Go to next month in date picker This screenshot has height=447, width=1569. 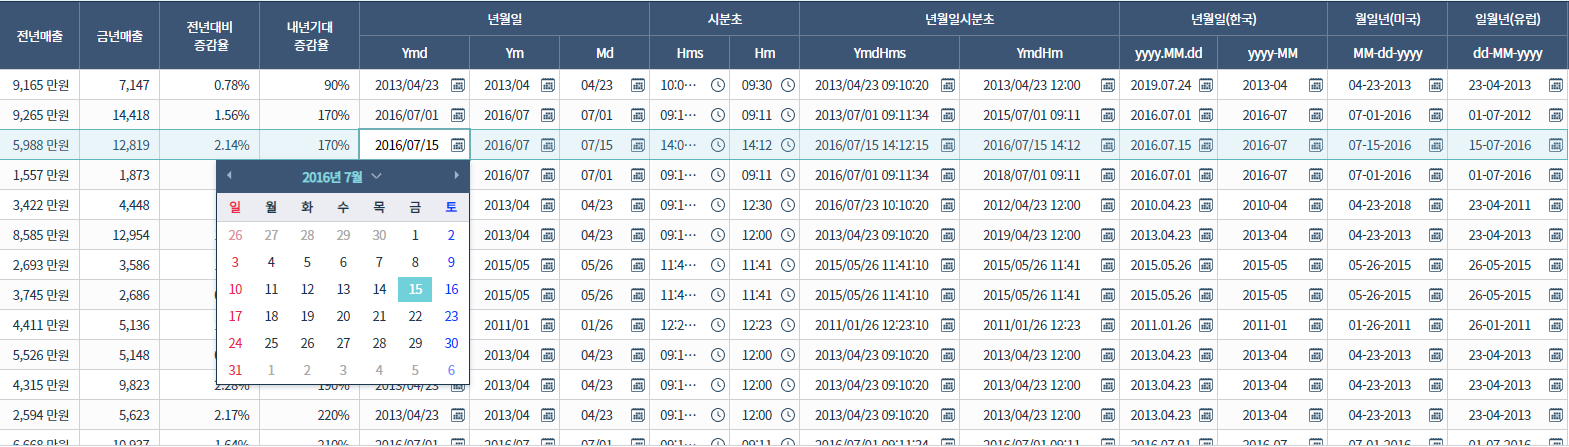(456, 176)
